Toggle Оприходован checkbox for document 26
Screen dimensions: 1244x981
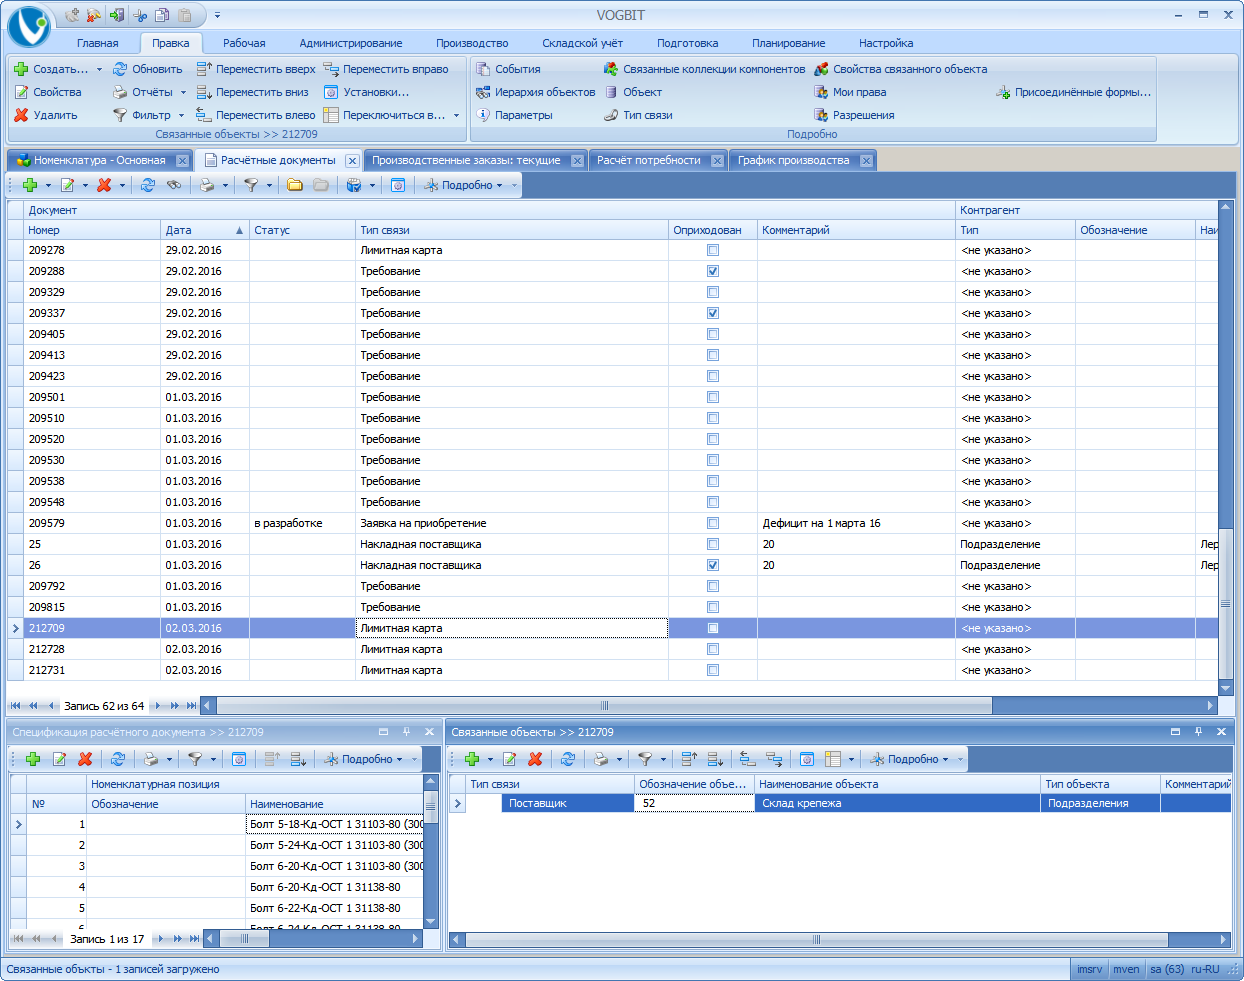tap(713, 565)
